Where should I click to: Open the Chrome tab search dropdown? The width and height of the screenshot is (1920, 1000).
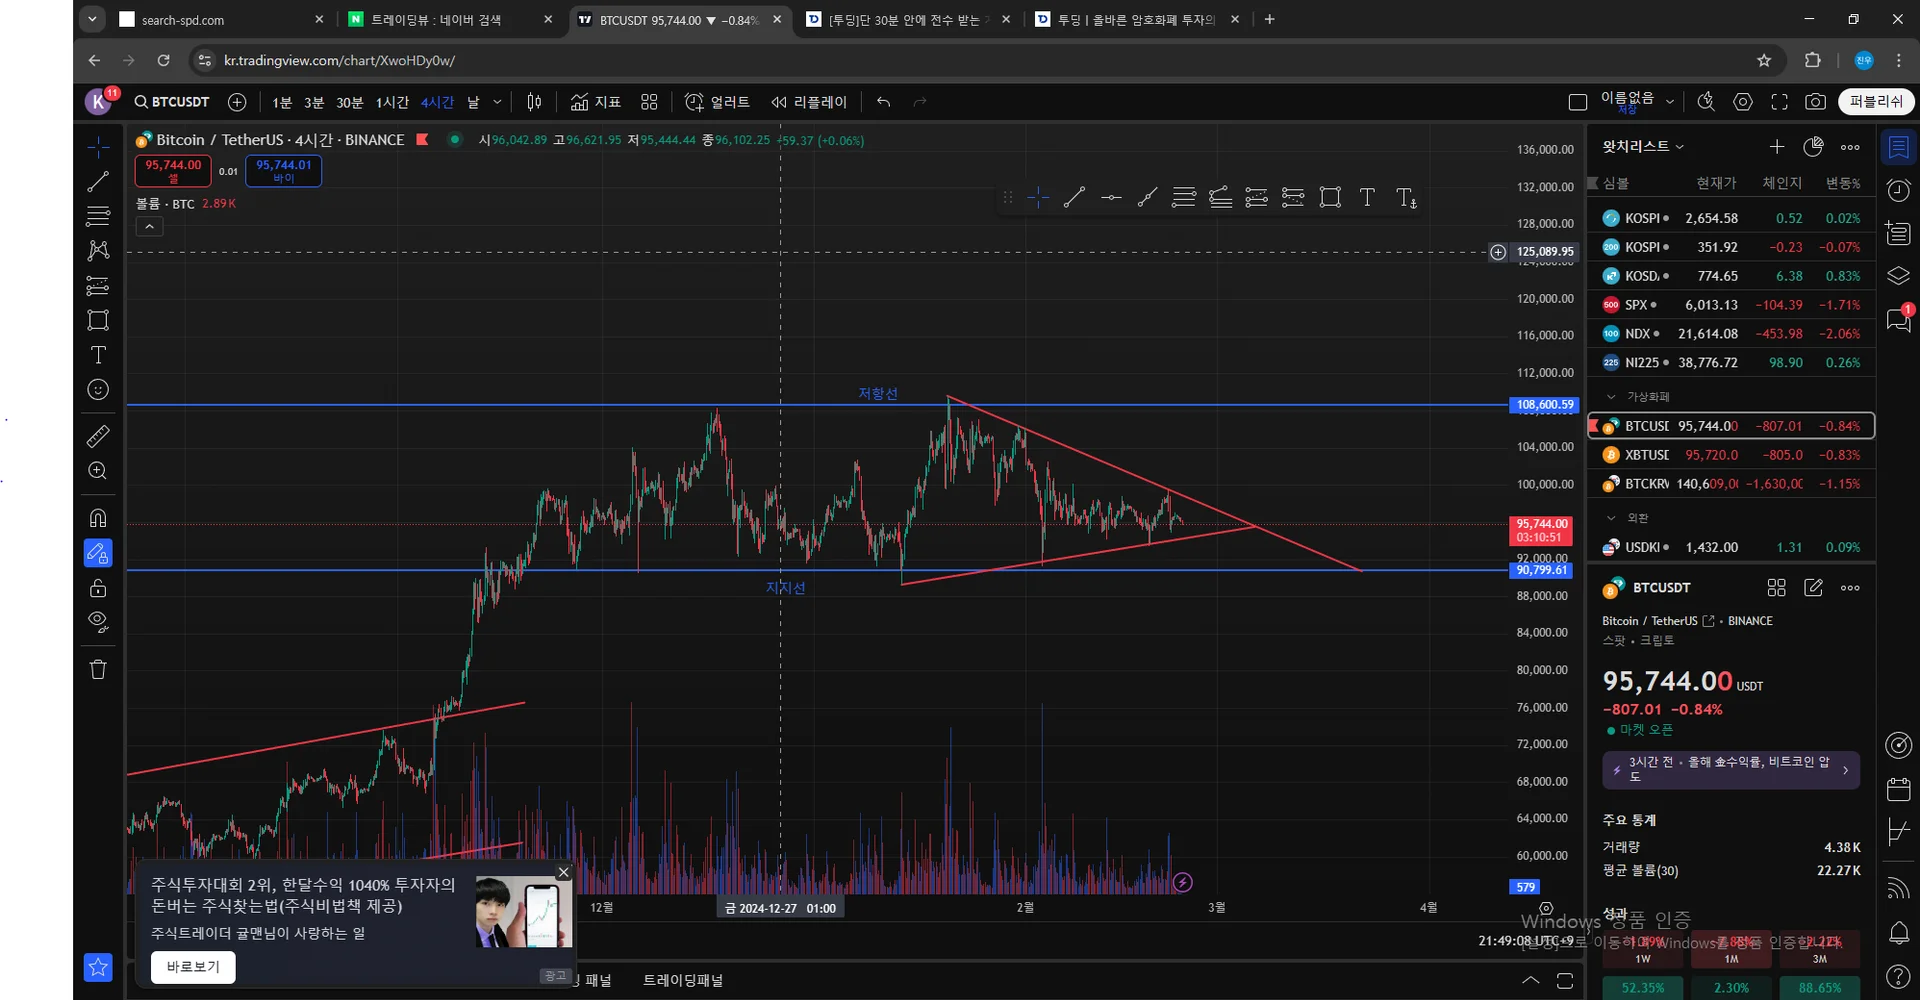click(92, 19)
